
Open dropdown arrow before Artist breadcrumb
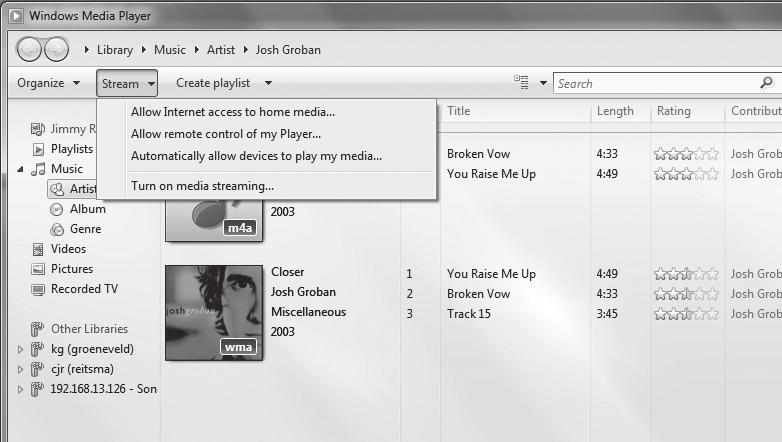click(197, 49)
